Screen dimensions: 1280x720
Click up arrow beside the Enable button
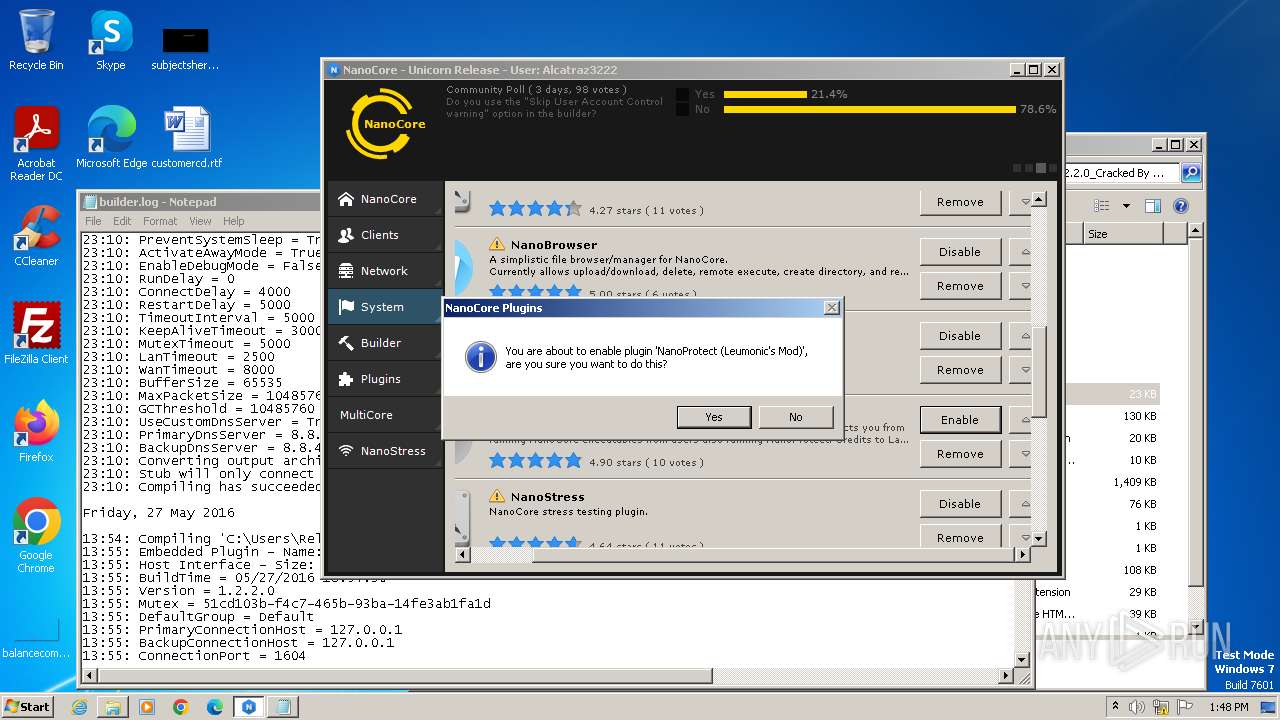(x=1021, y=420)
